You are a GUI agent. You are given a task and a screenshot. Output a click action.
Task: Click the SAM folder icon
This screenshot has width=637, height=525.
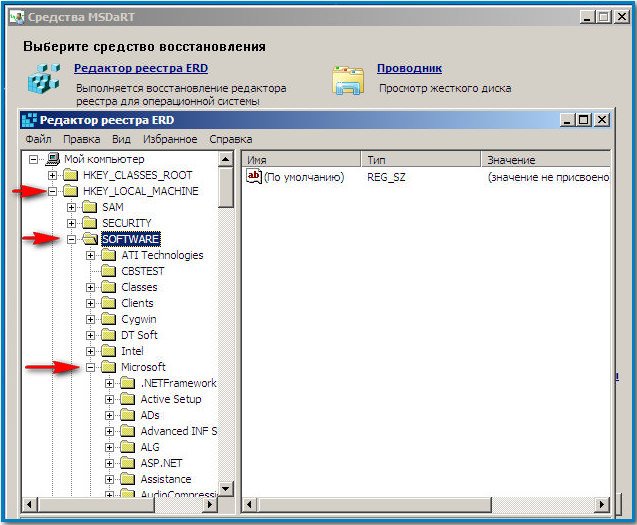point(89,207)
